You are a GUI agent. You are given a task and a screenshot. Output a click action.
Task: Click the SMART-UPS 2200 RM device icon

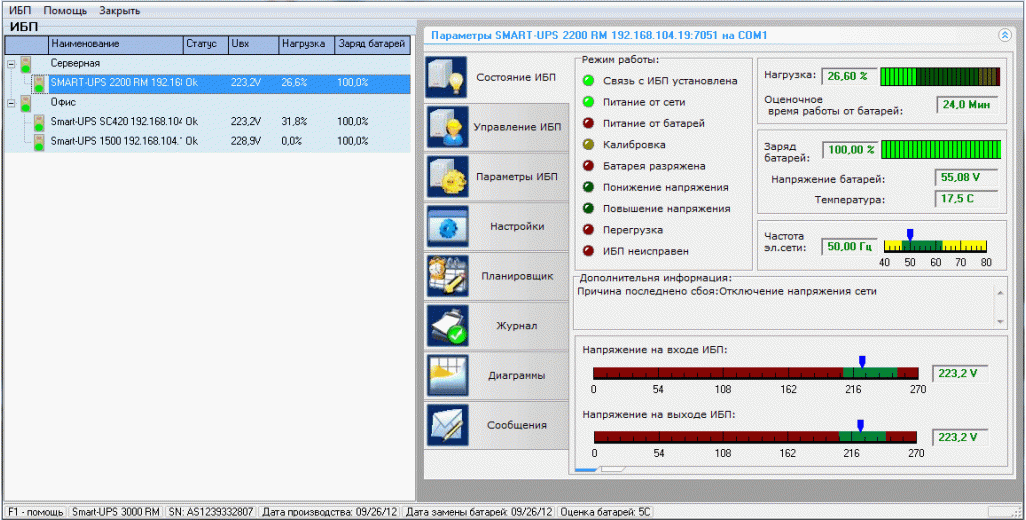pos(39,83)
